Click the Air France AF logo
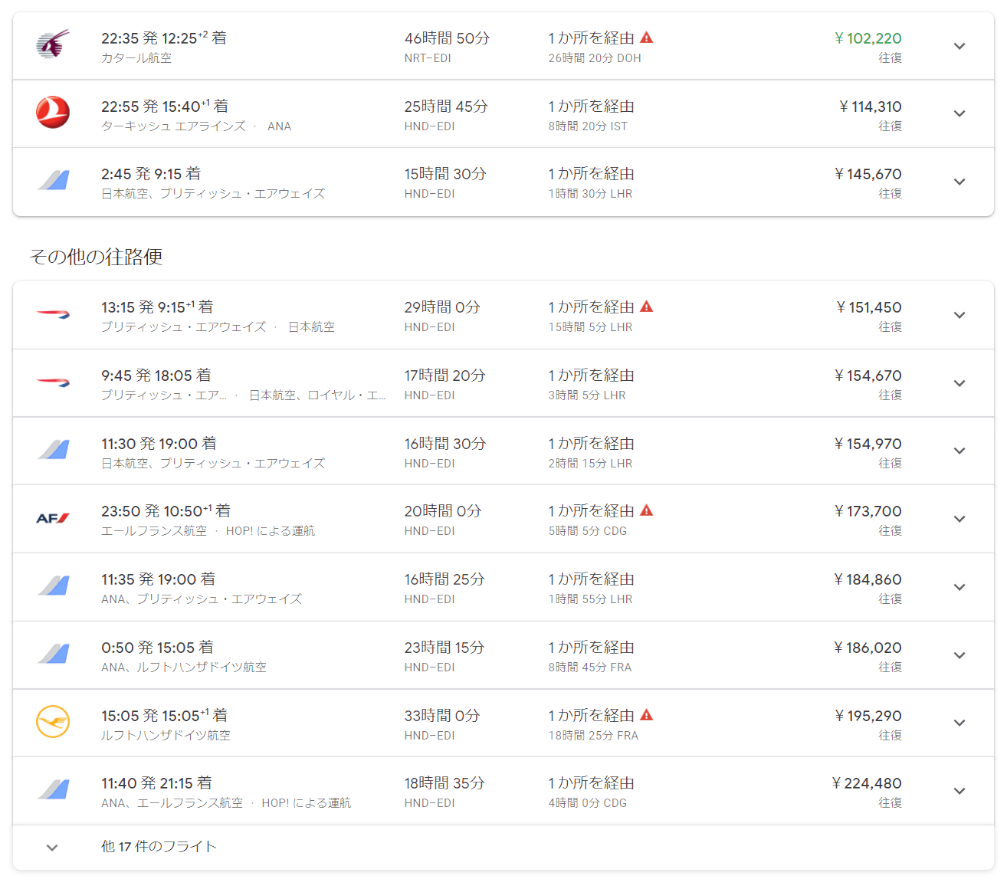Image resolution: width=1005 pixels, height=888 pixels. click(53, 518)
